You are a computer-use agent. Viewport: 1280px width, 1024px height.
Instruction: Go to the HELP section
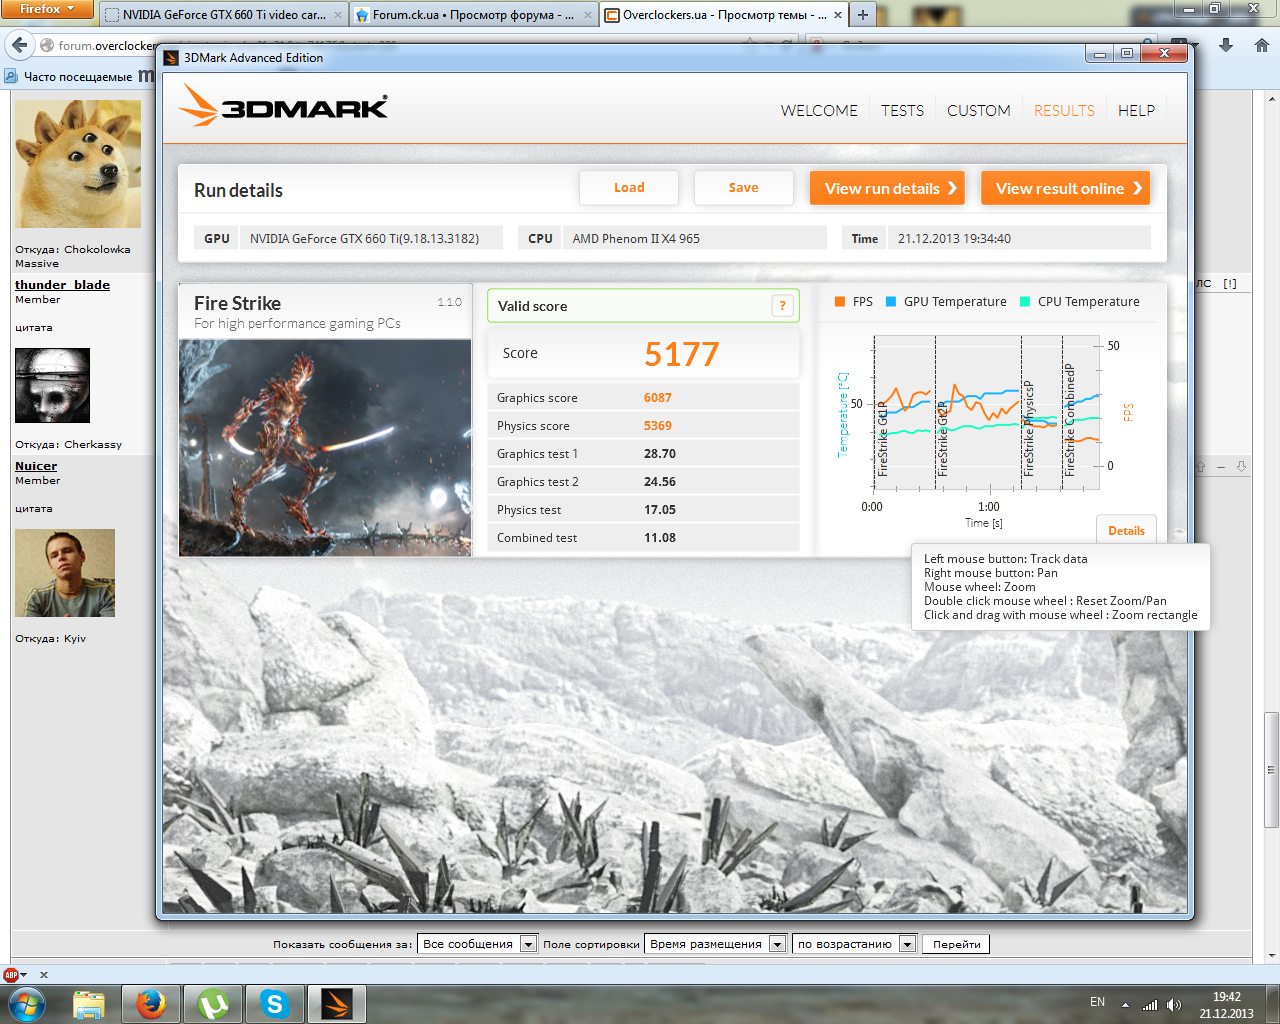click(1136, 111)
